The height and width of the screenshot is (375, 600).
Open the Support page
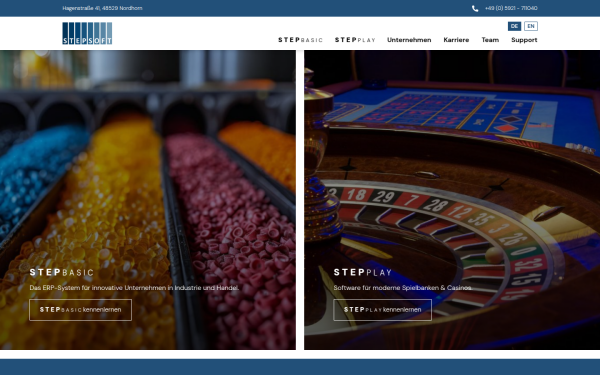click(x=524, y=40)
